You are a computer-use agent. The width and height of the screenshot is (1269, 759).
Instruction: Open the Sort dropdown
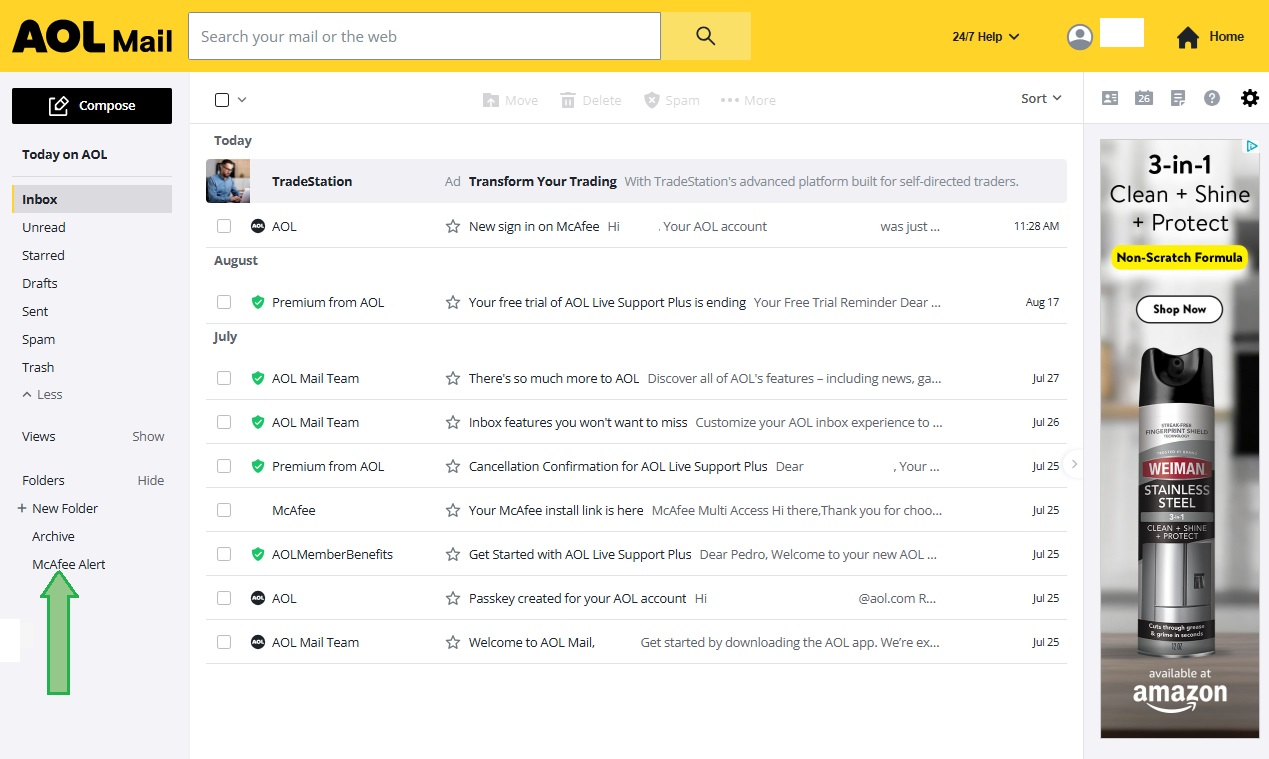[x=1041, y=98]
